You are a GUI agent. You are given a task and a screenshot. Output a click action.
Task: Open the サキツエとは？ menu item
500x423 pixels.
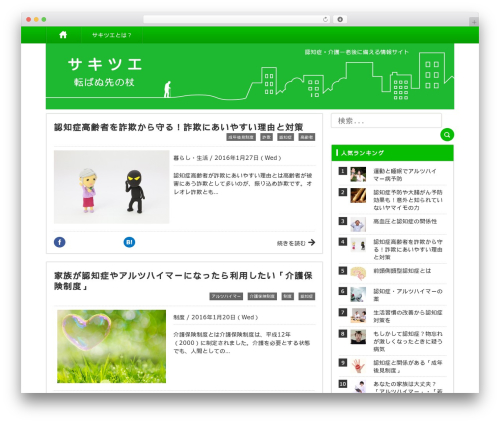pos(112,35)
